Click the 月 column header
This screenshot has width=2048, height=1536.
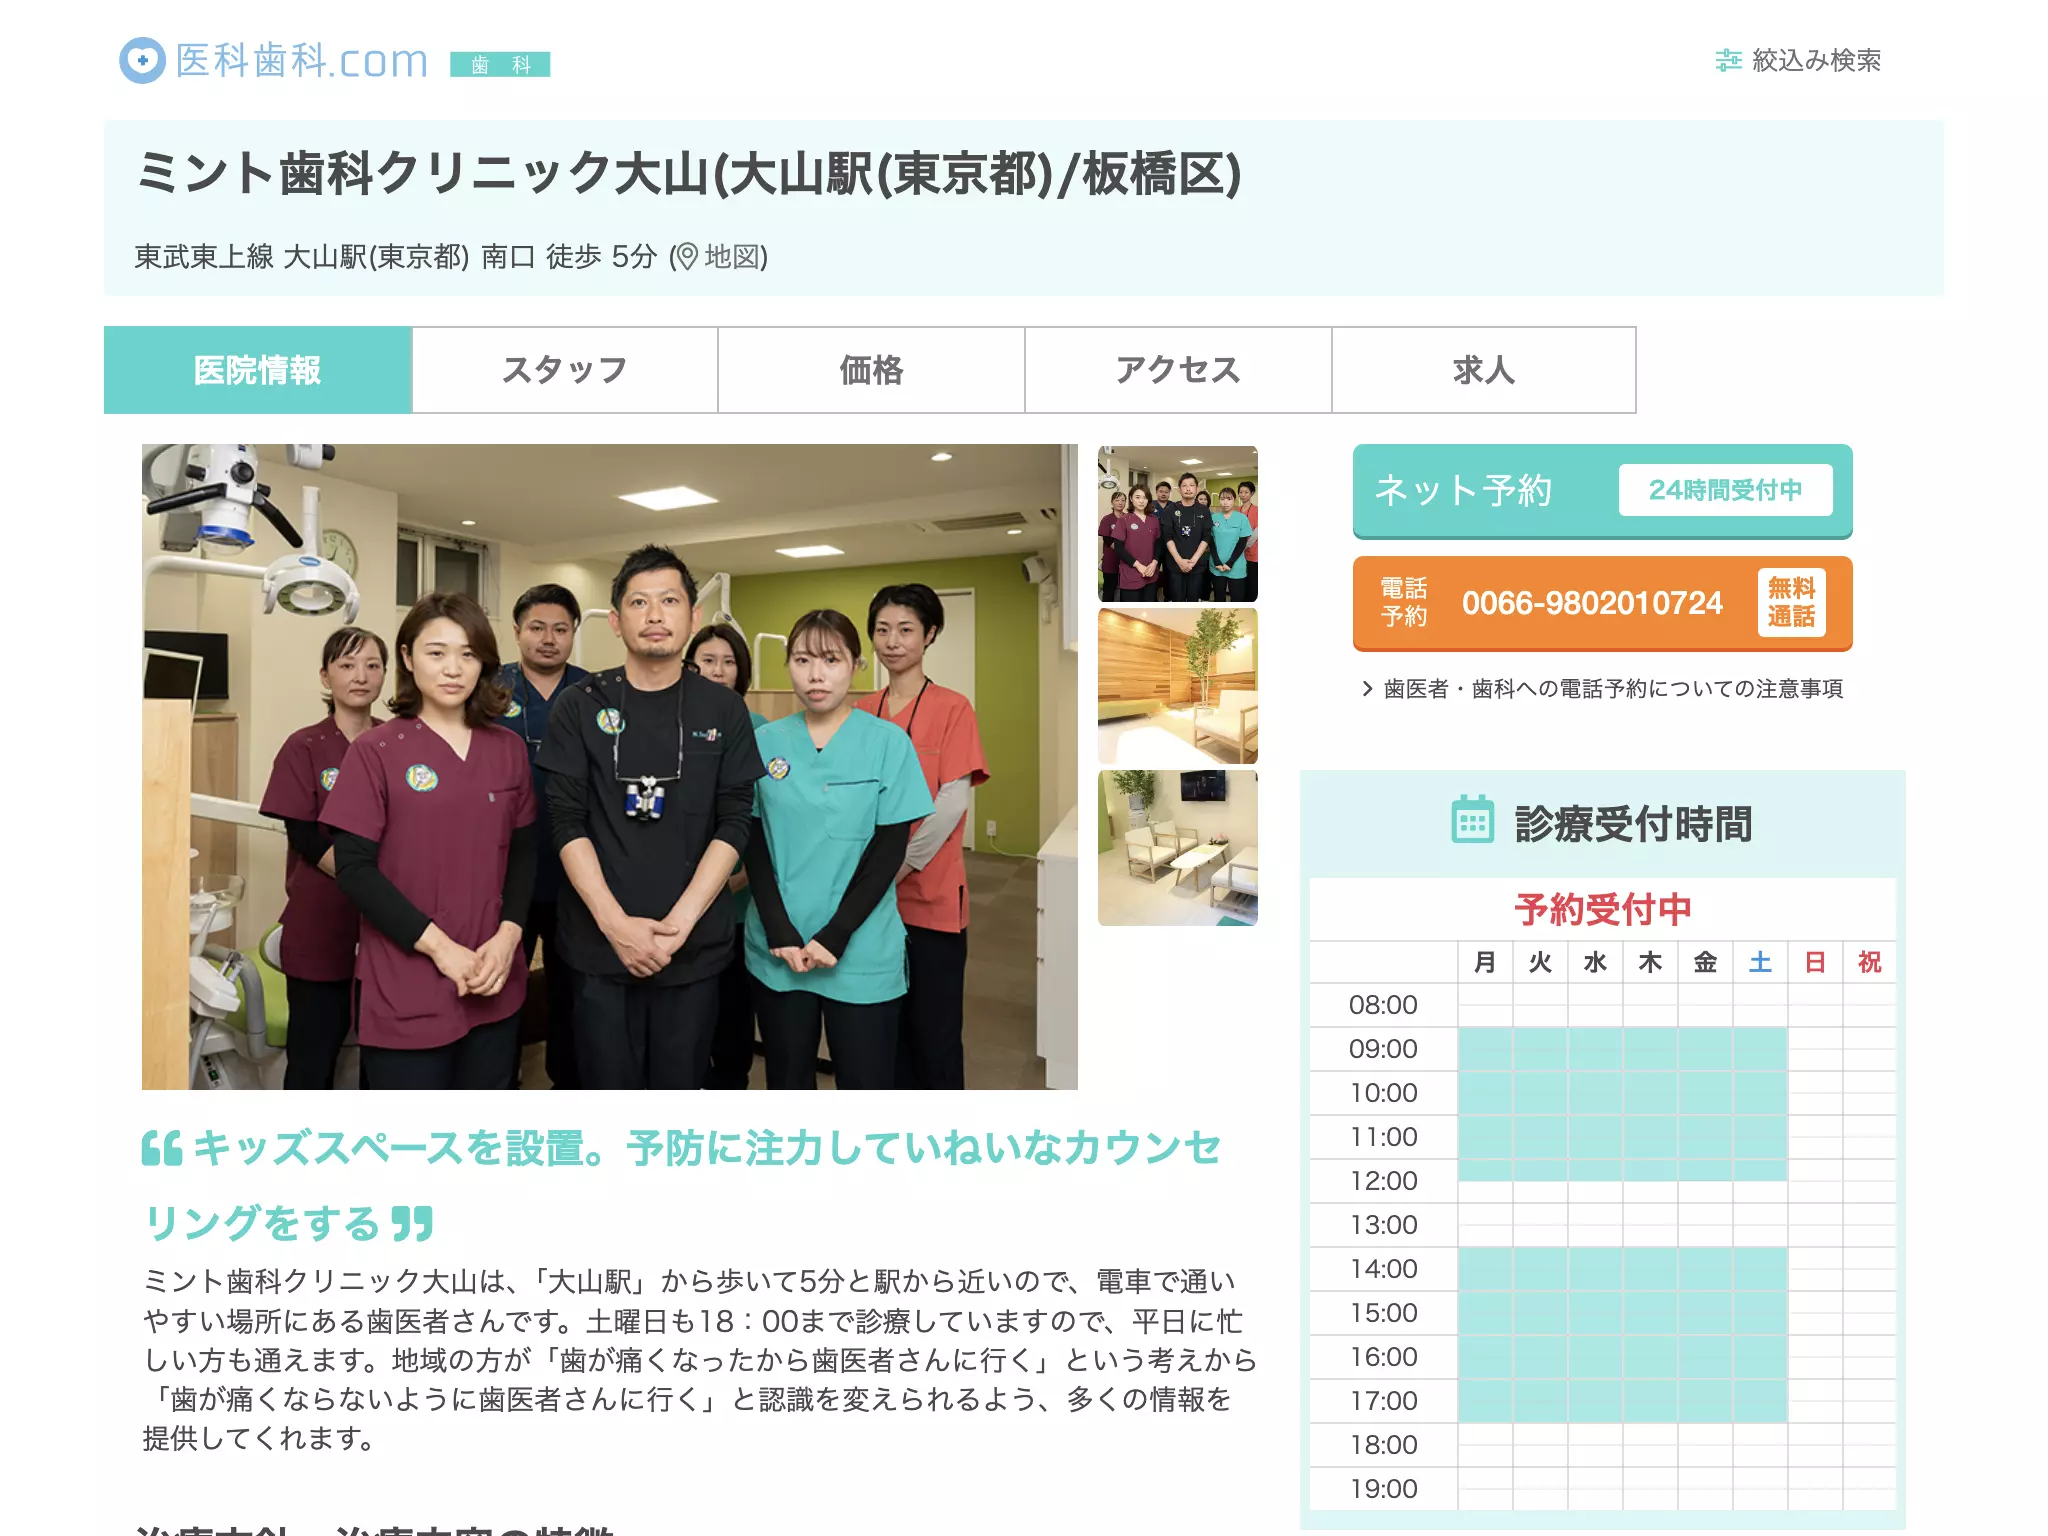pyautogui.click(x=1485, y=963)
